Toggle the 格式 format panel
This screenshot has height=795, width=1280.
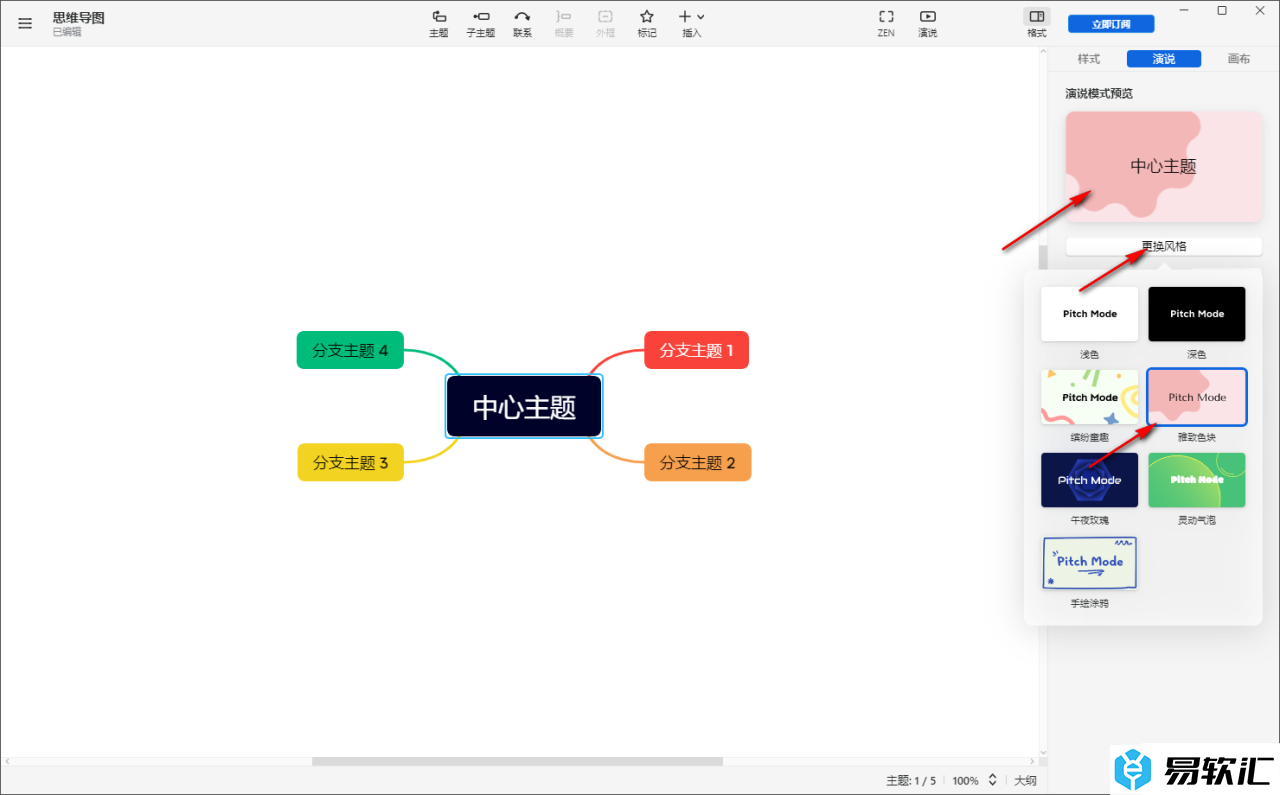(1037, 23)
